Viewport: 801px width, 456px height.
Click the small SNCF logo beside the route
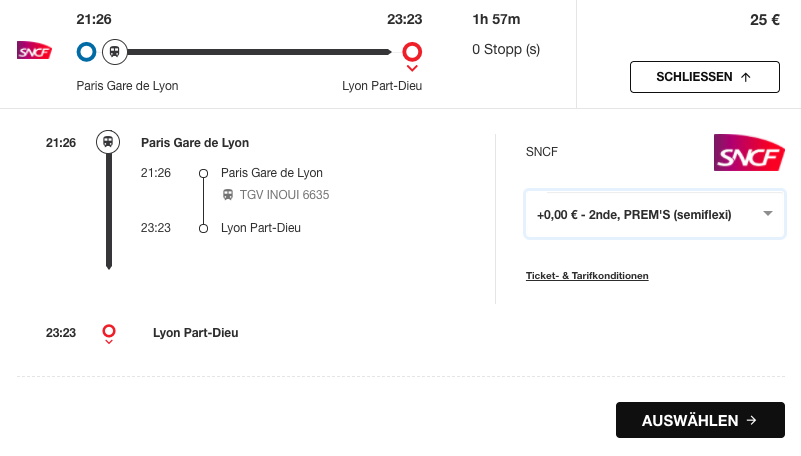click(x=34, y=51)
